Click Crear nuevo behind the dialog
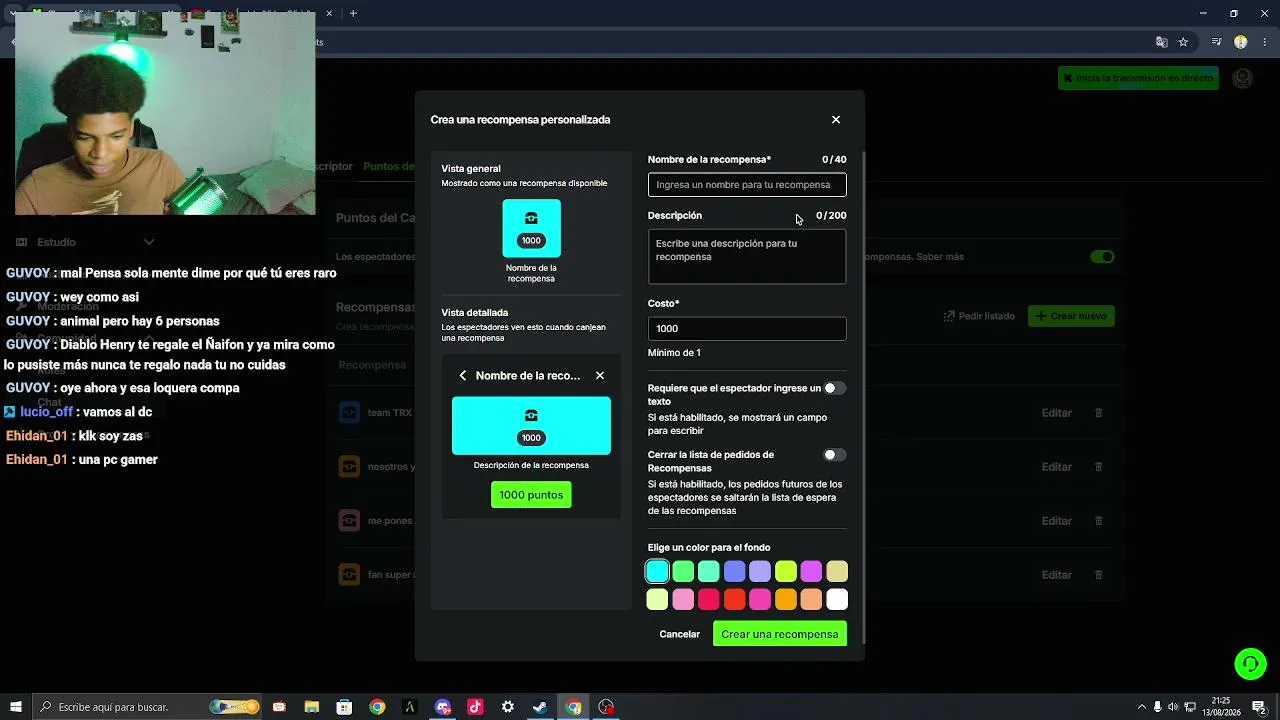The width and height of the screenshot is (1280, 720). pyautogui.click(x=1071, y=316)
